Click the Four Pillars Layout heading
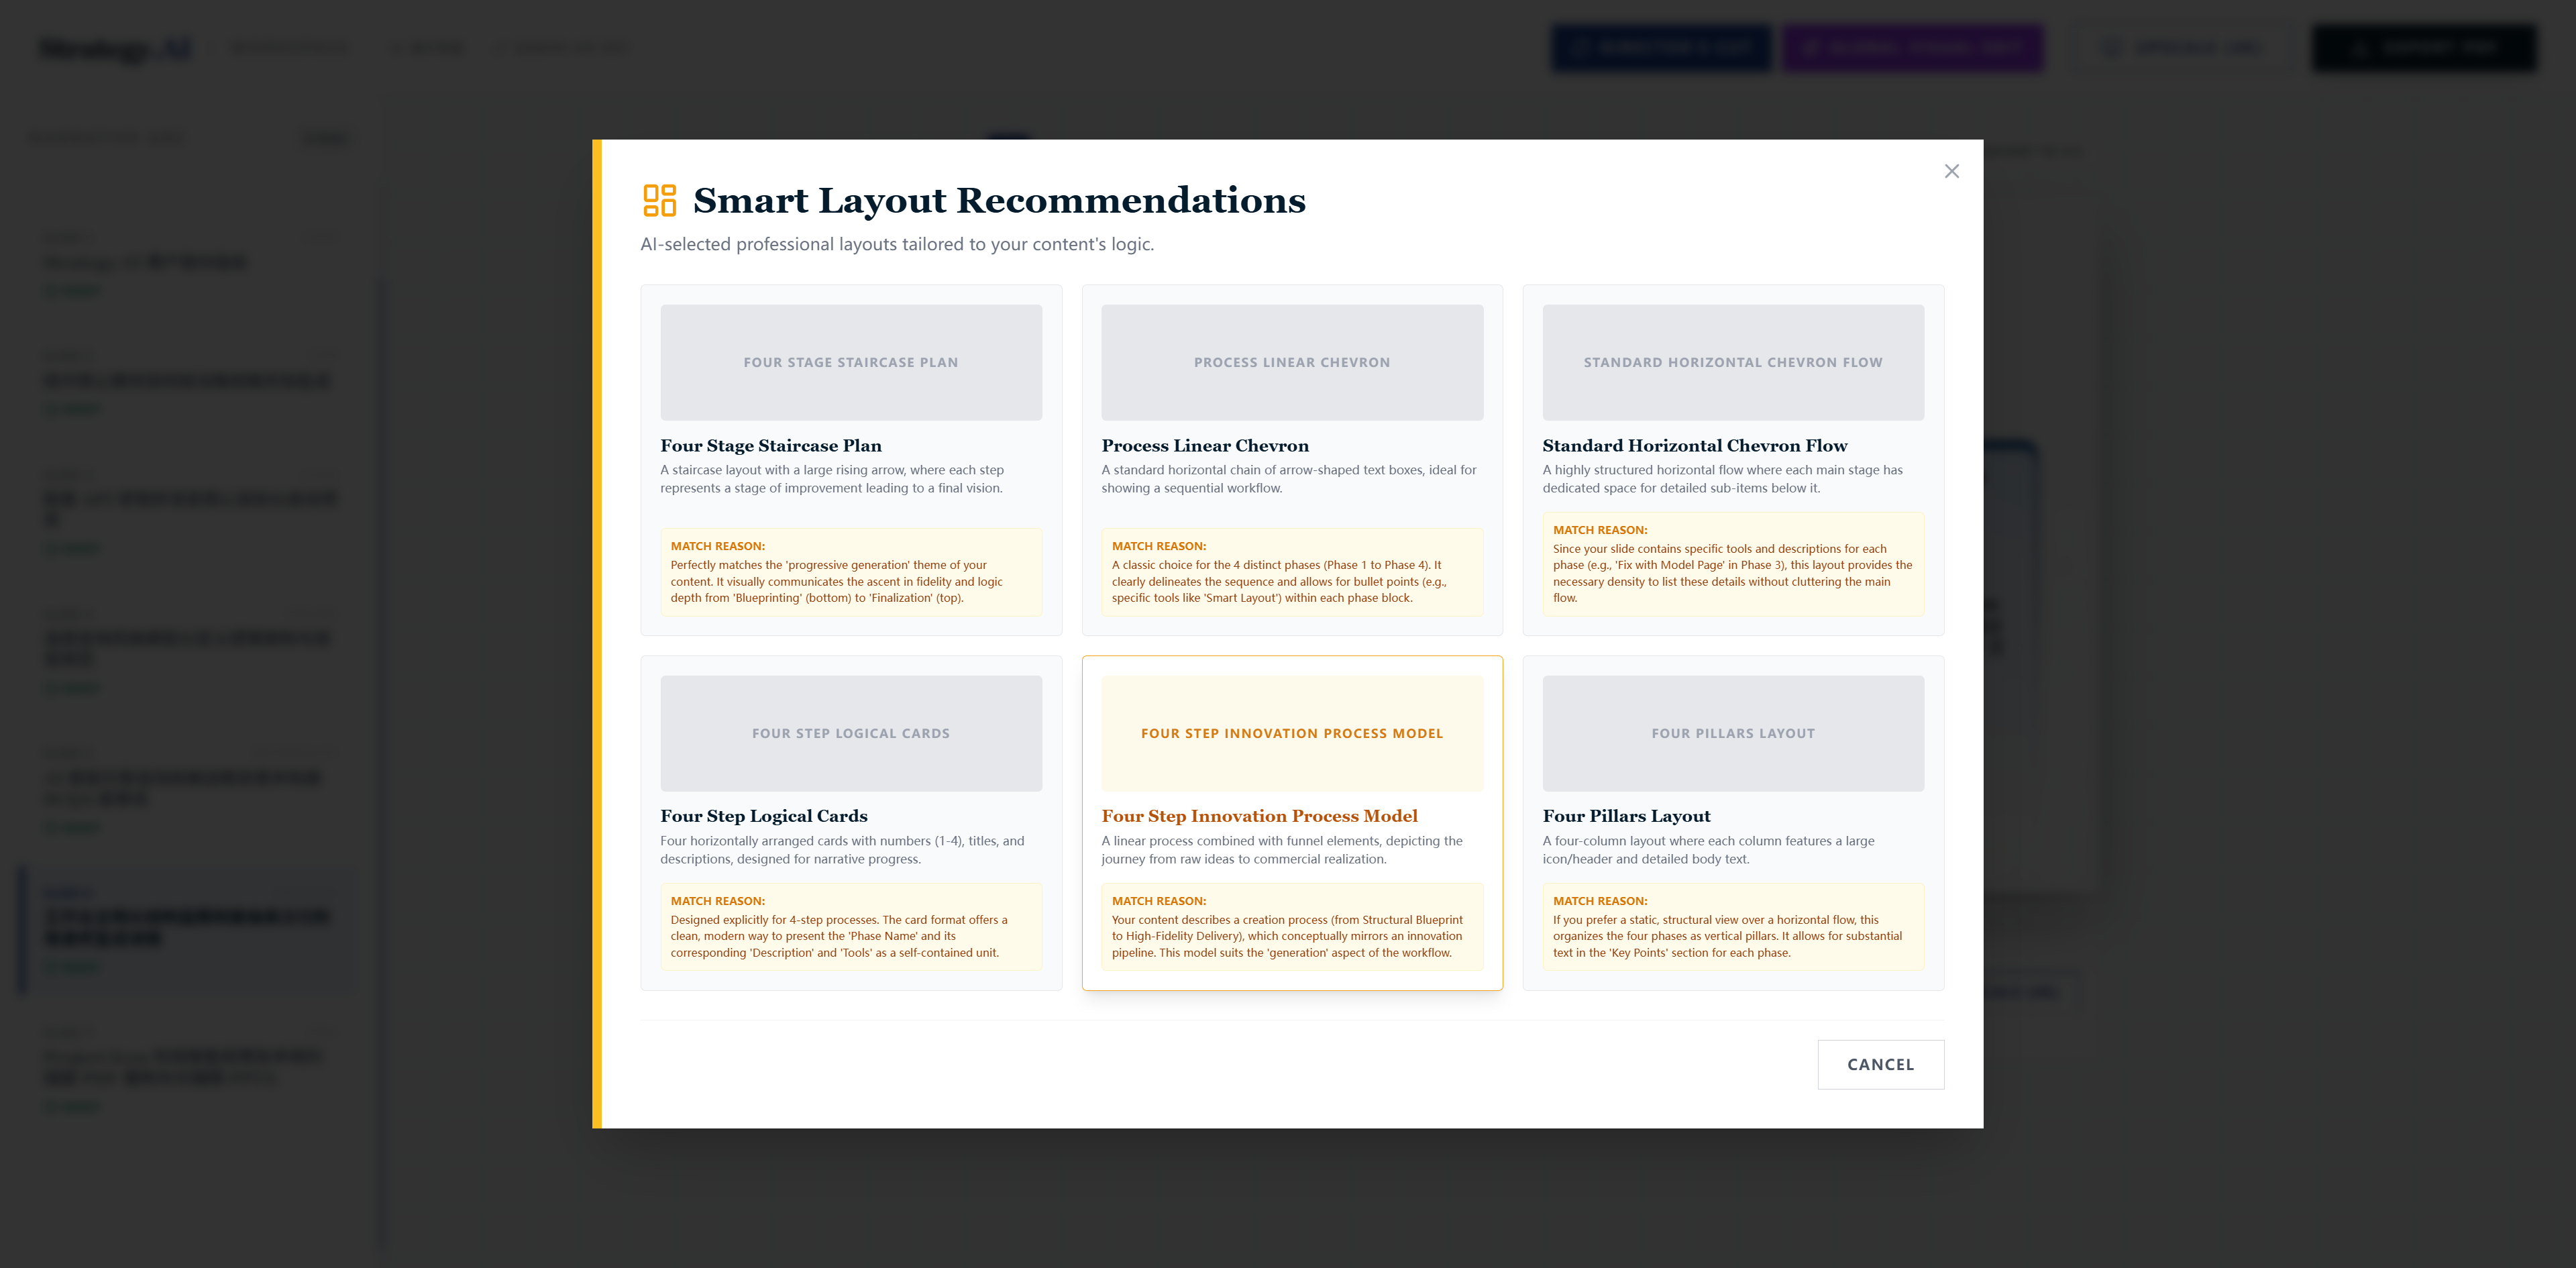The image size is (2576, 1268). (1626, 816)
